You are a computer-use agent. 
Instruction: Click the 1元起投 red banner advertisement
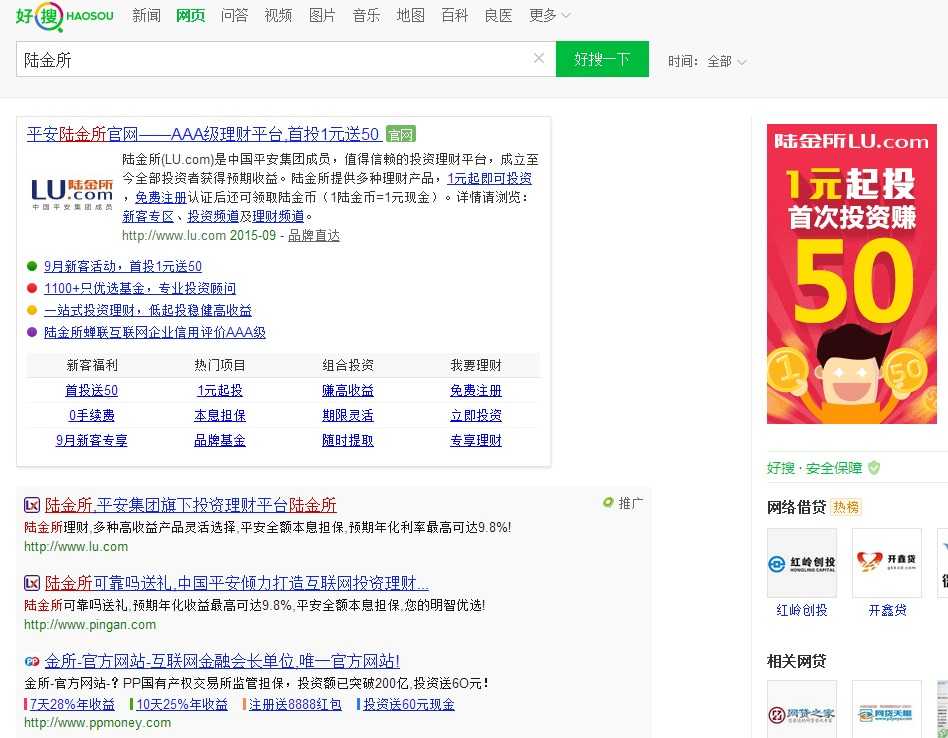point(851,273)
